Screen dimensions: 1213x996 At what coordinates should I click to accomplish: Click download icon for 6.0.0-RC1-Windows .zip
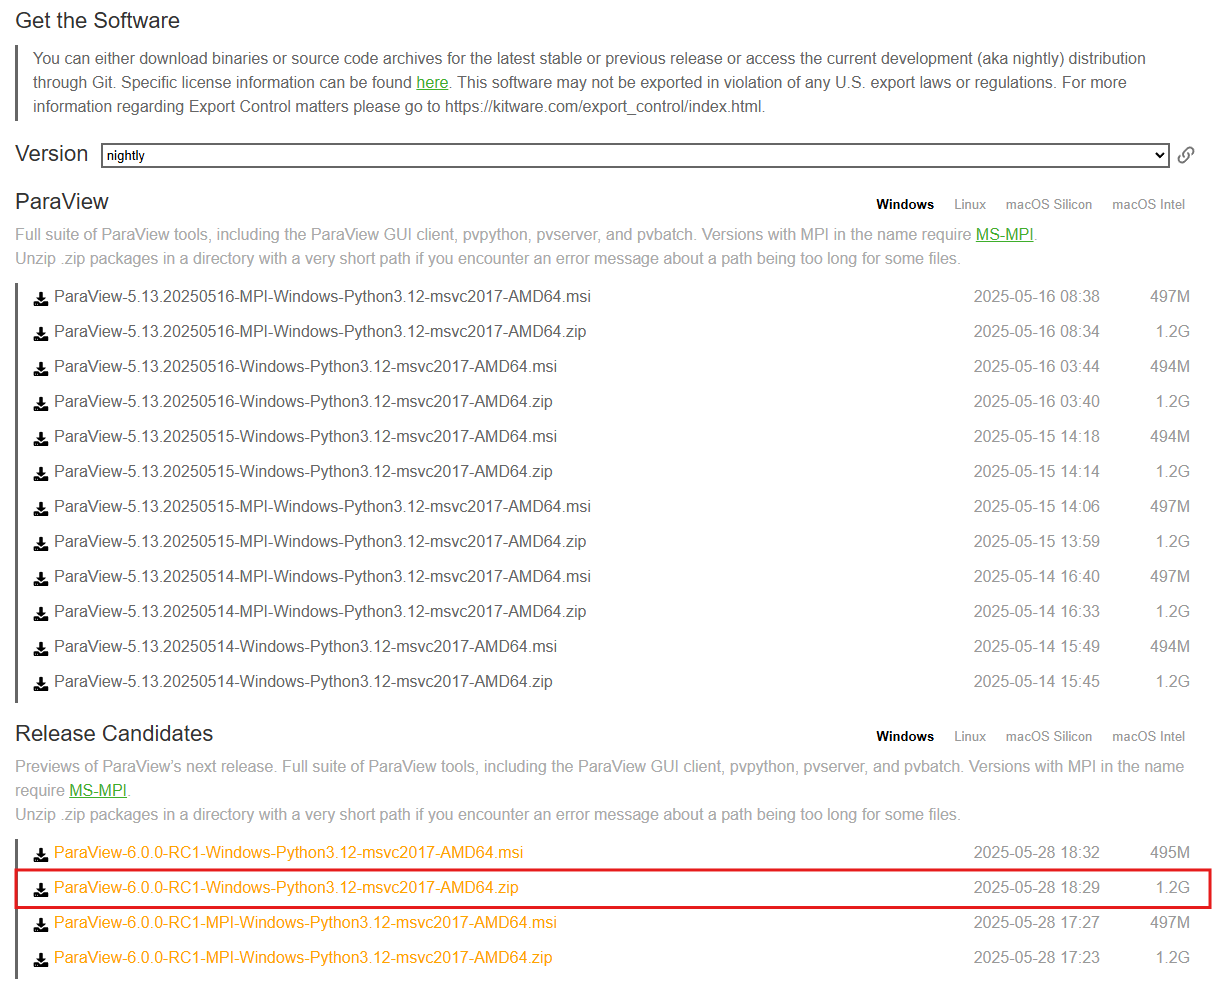coord(41,890)
